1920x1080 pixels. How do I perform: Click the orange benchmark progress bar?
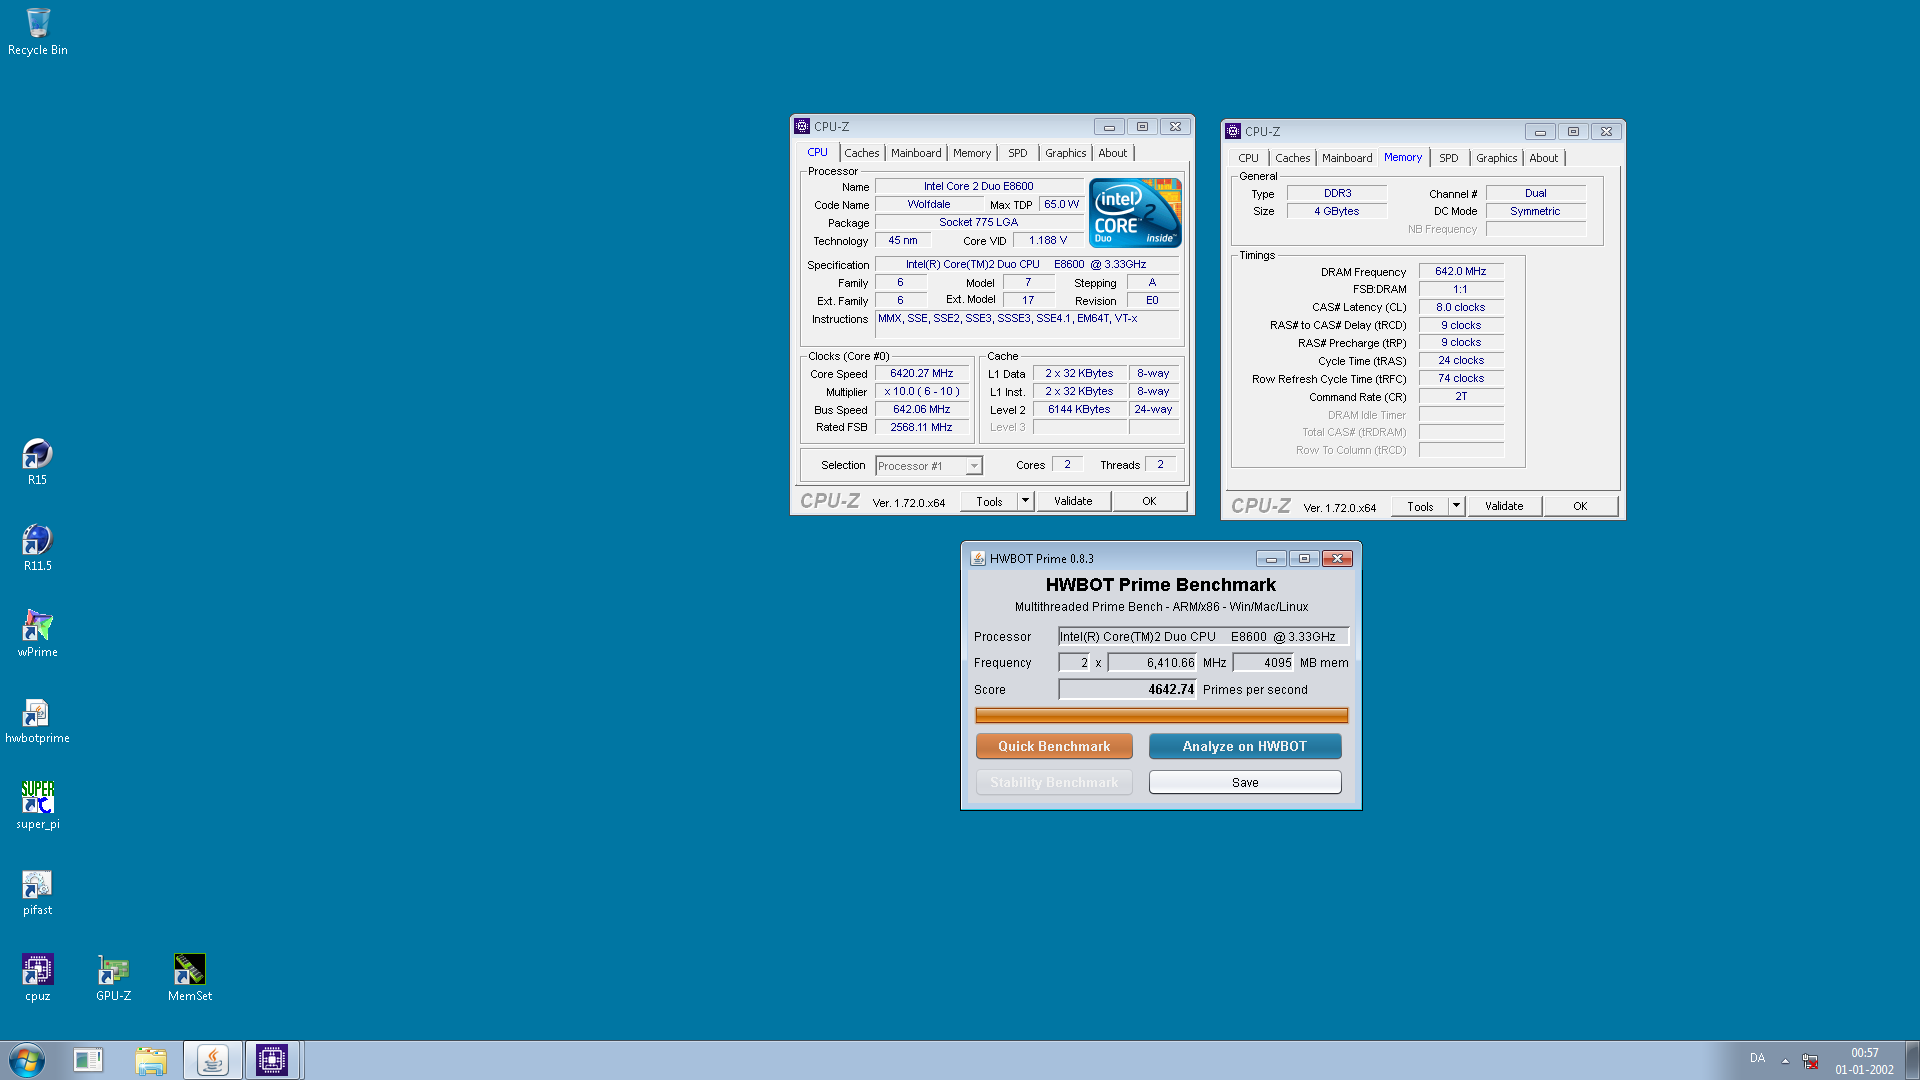click(x=1161, y=715)
